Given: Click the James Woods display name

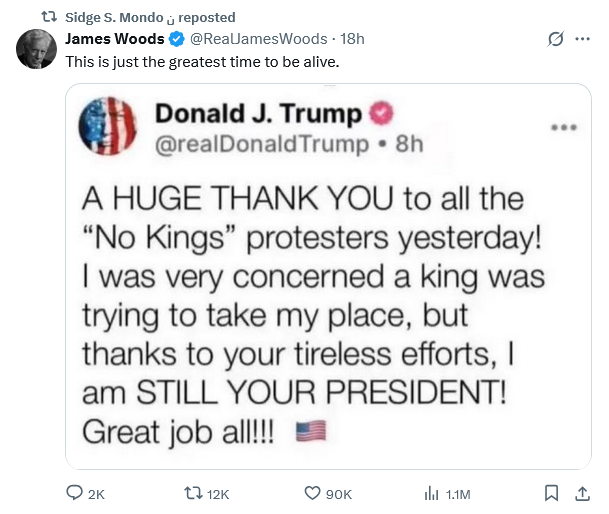Looking at the screenshot, I should pyautogui.click(x=113, y=39).
